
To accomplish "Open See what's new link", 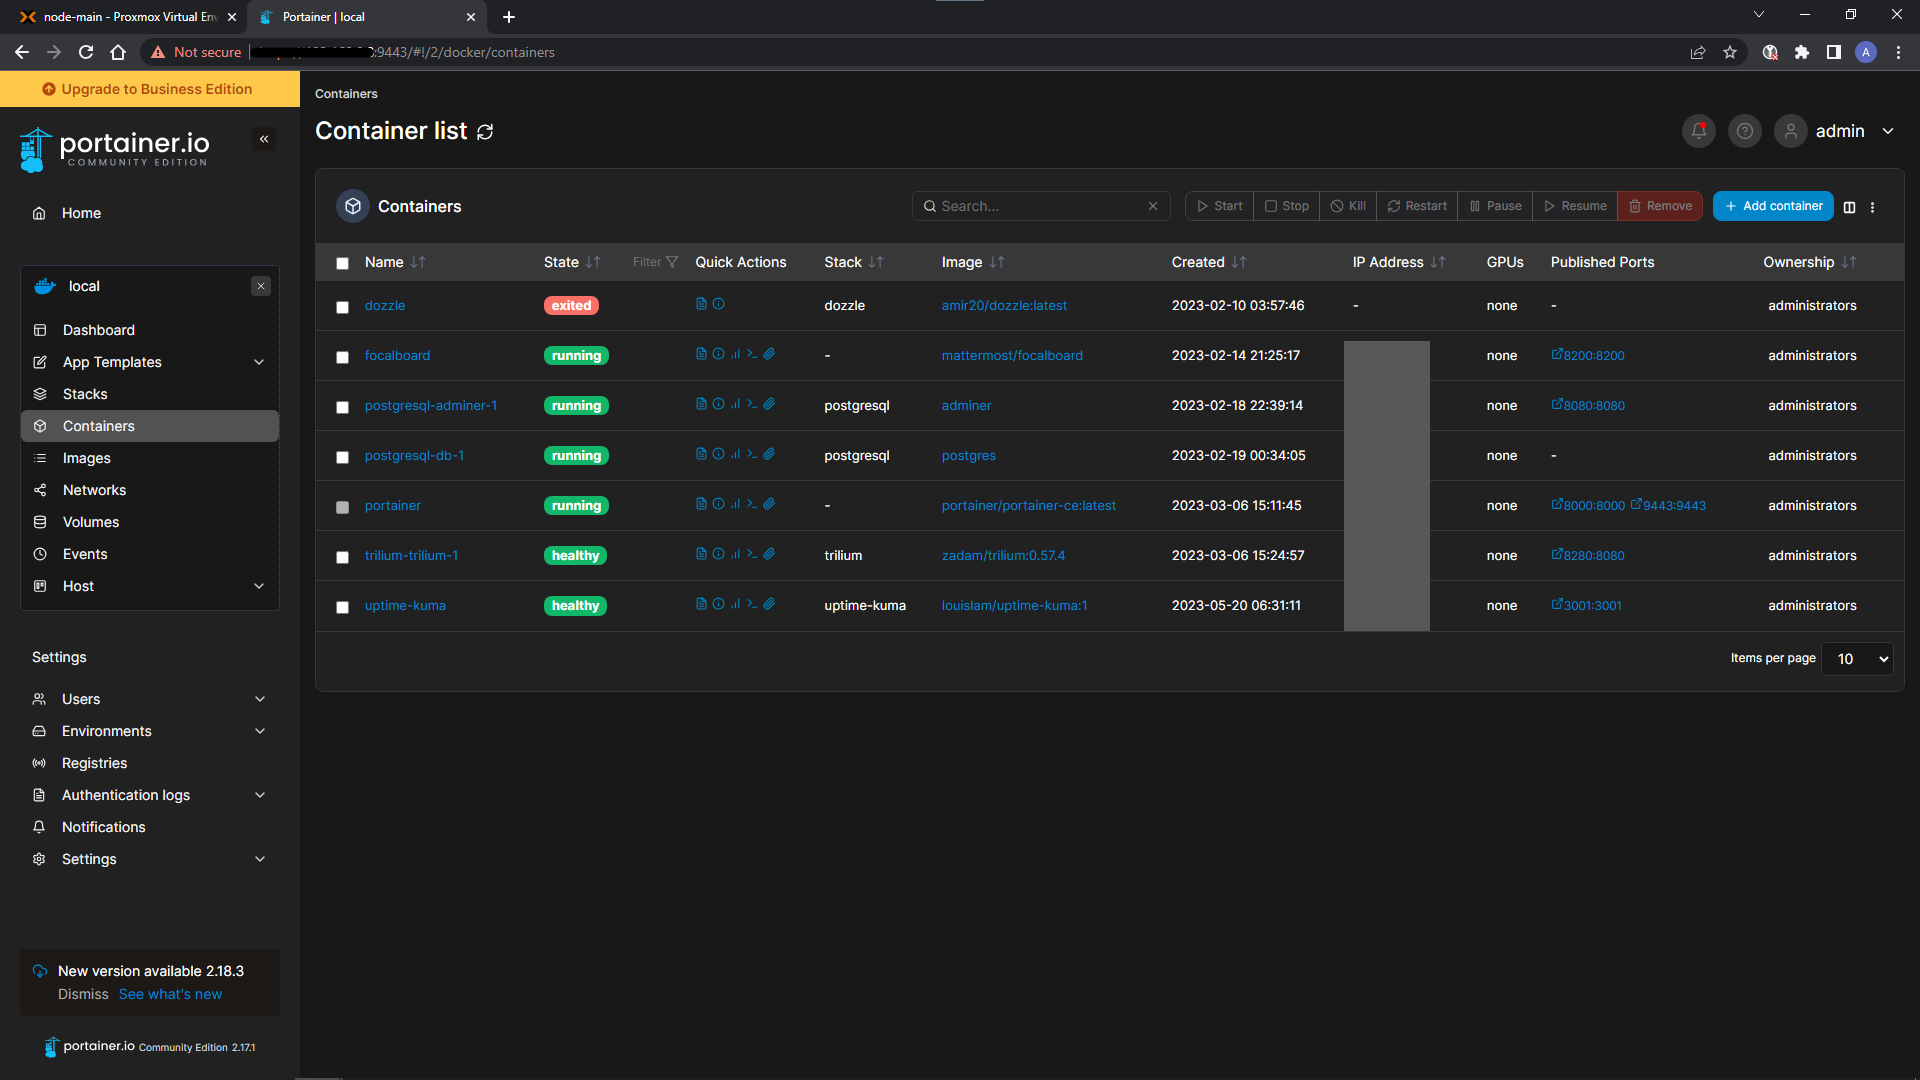I will tap(170, 994).
